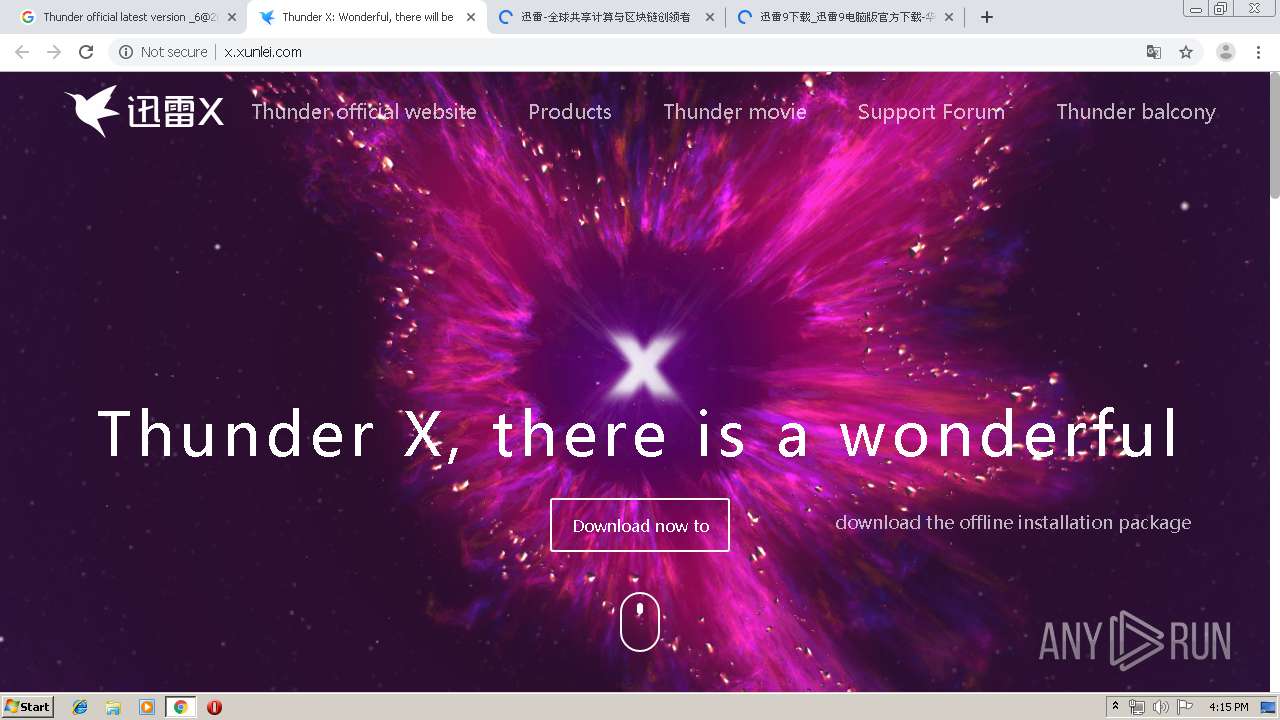
Task: Go forward in browser history
Action: pos(54,52)
